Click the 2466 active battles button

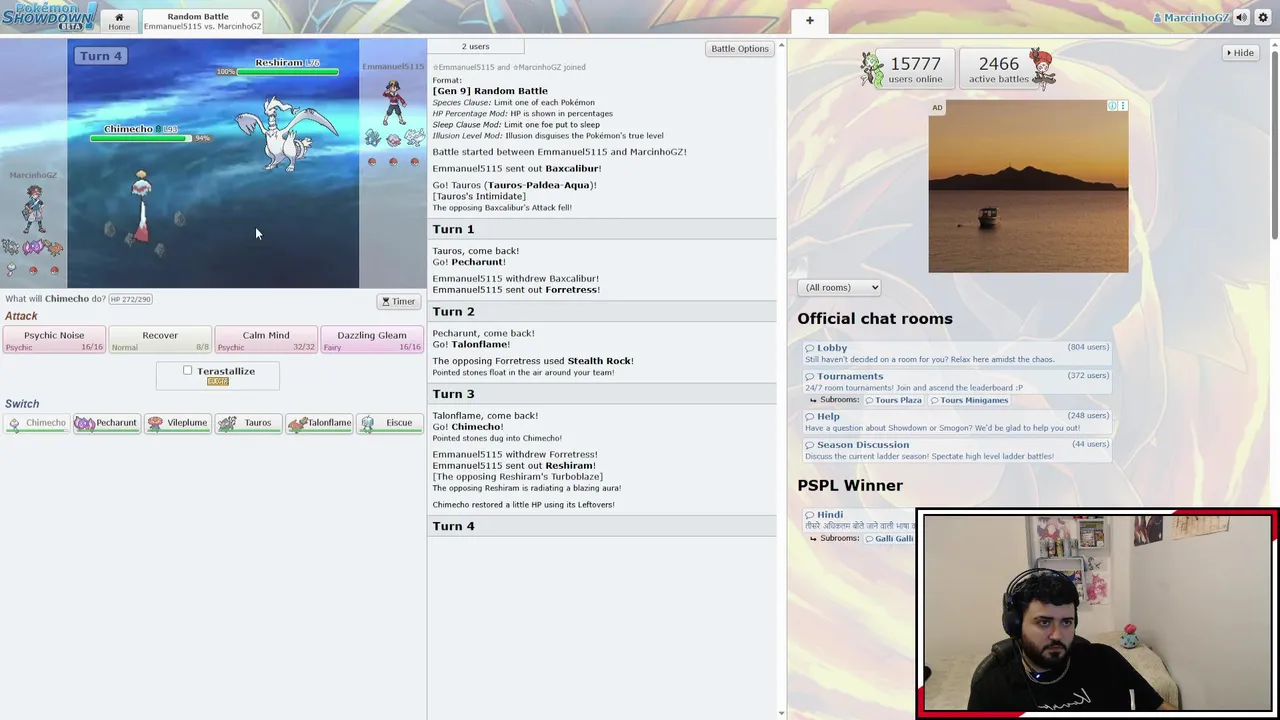1006,69
